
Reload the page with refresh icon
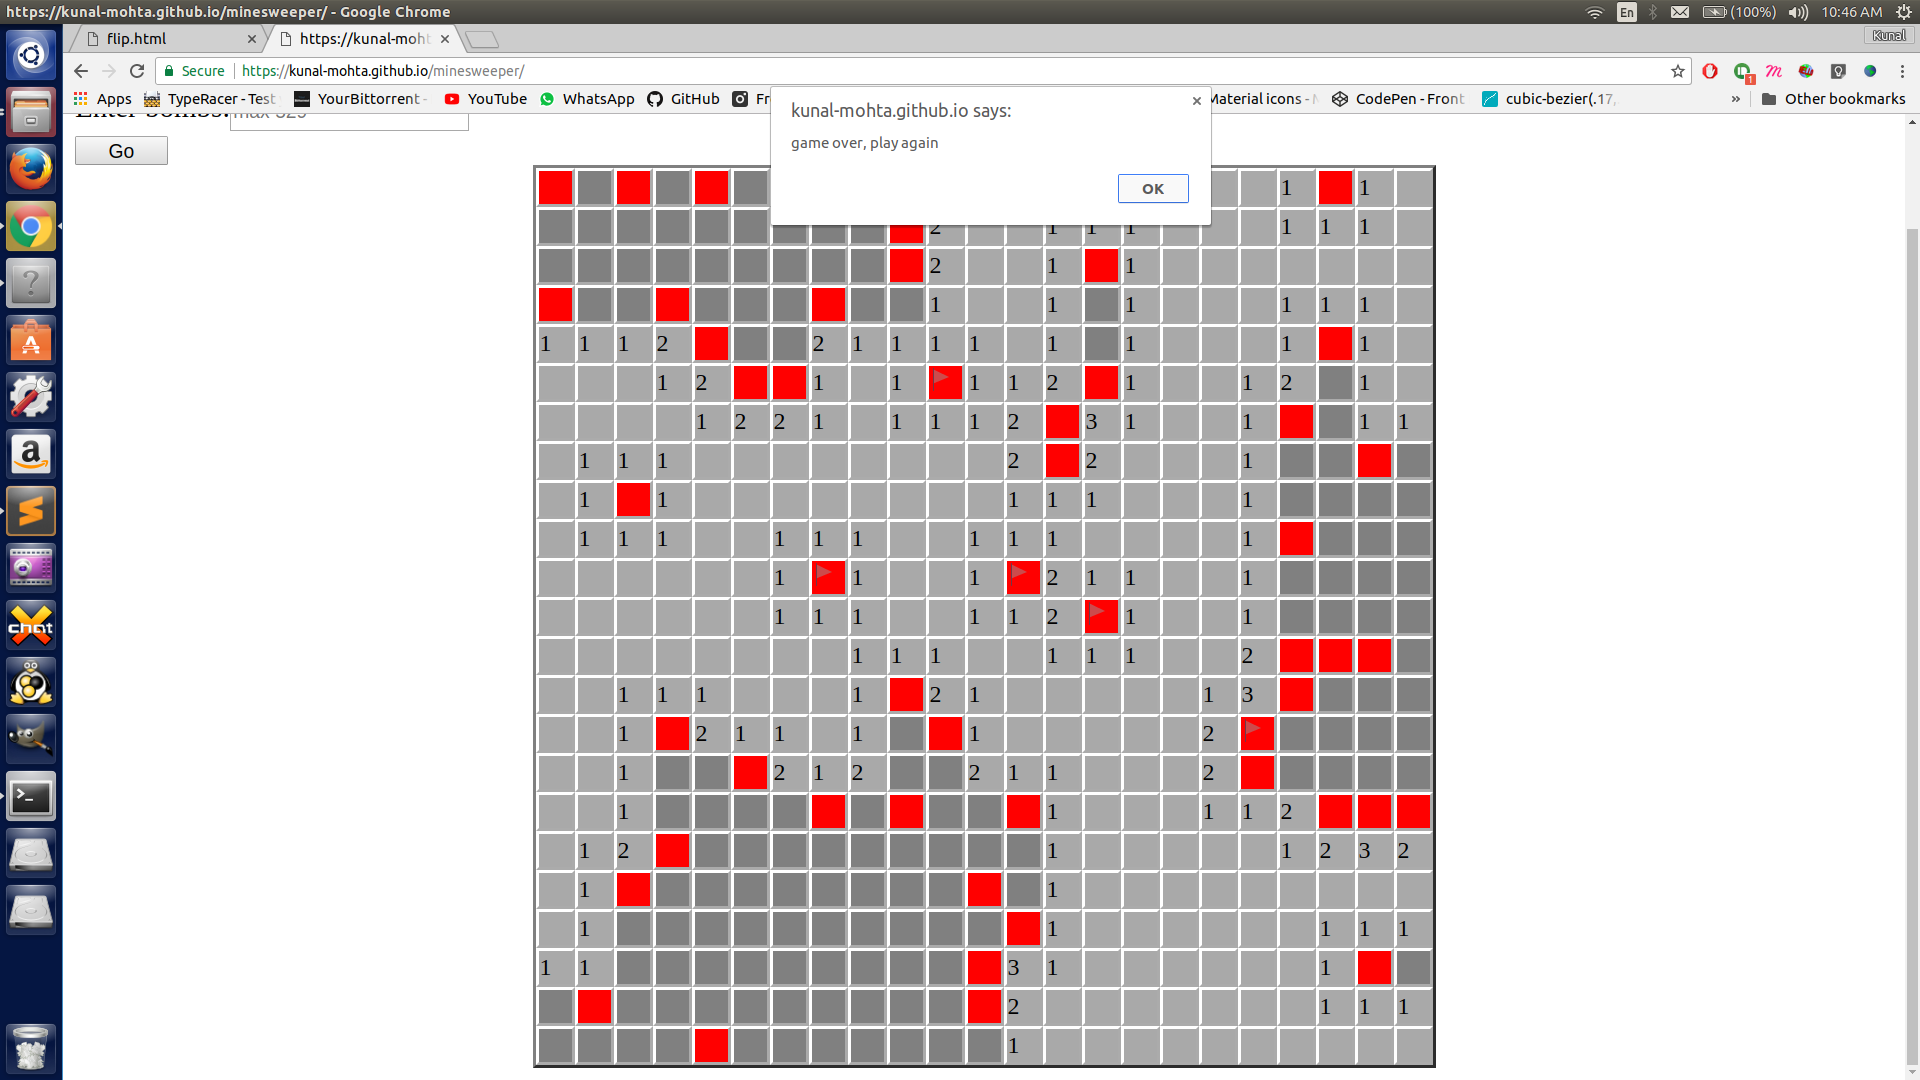(137, 71)
